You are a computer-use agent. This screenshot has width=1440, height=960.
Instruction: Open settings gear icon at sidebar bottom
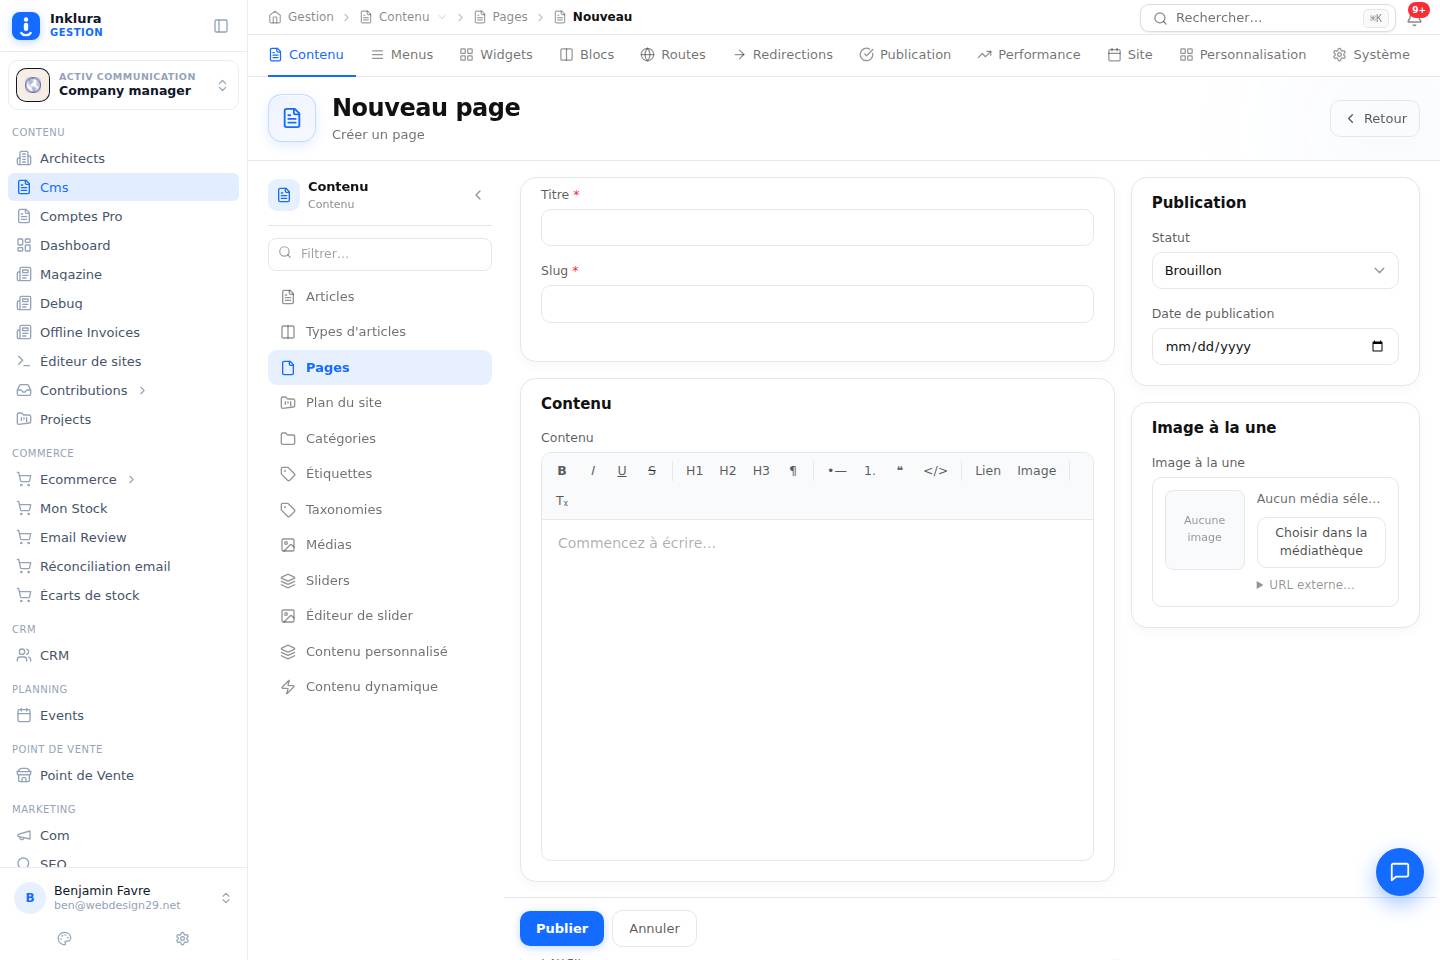point(182,938)
